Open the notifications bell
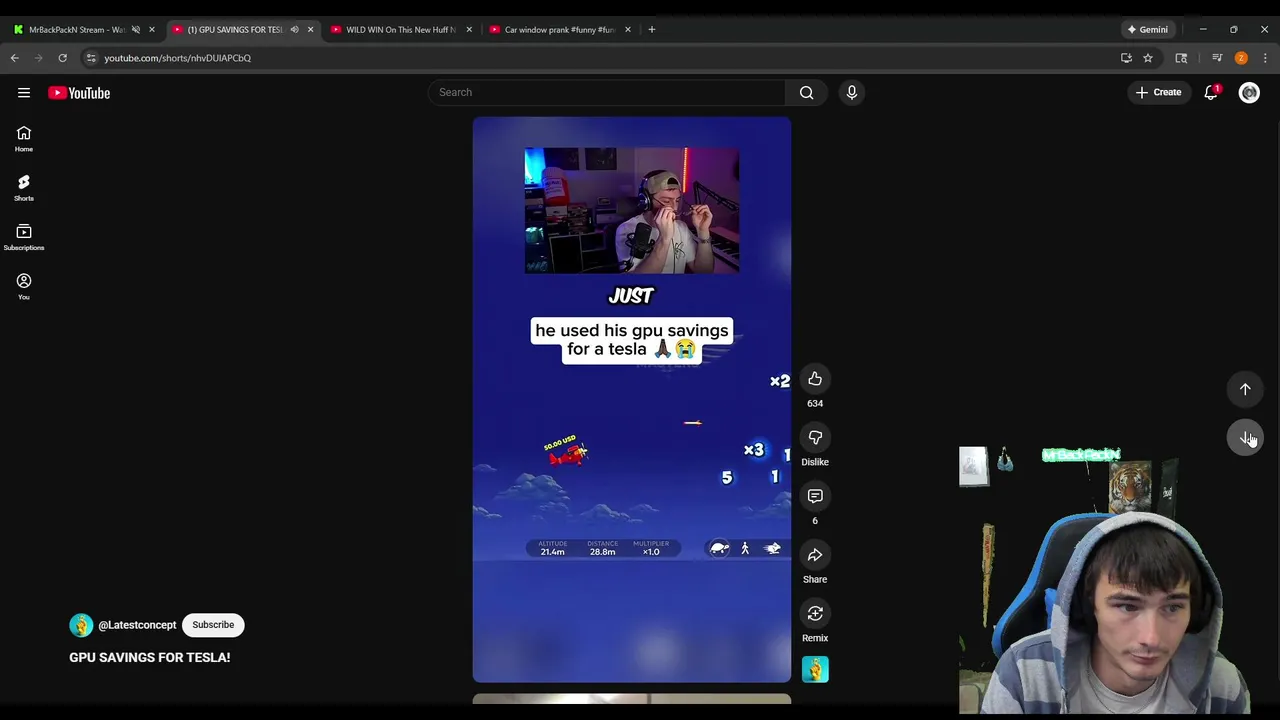 1211,92
